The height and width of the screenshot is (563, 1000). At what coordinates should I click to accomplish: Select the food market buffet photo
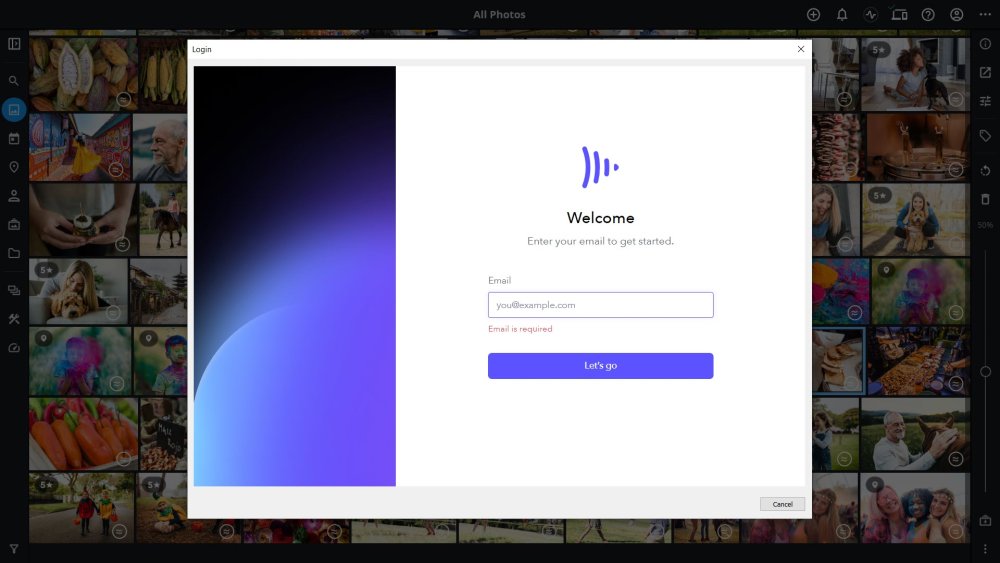tap(918, 361)
